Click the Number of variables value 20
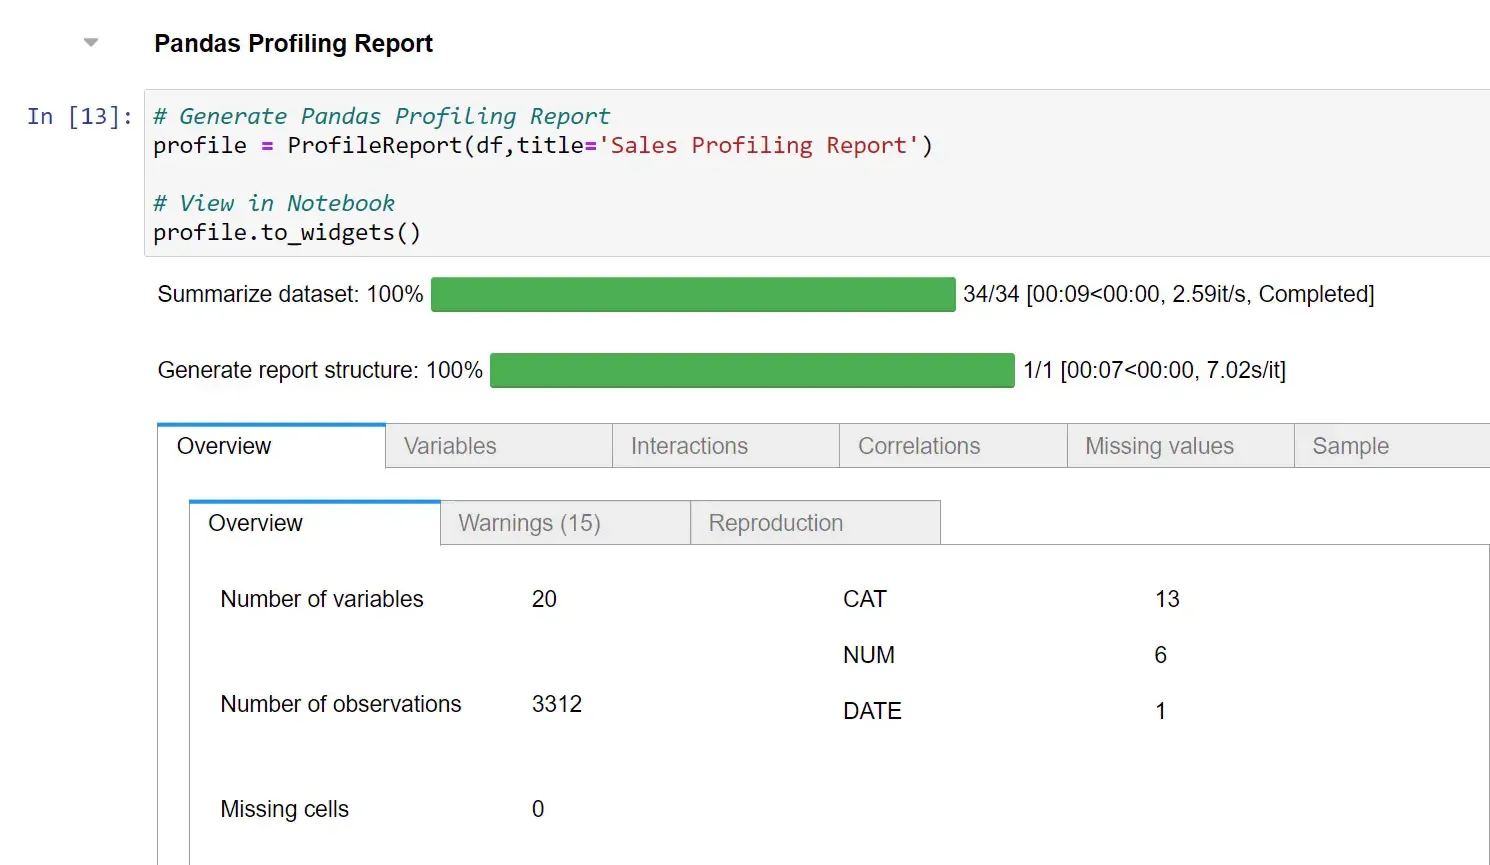The image size is (1490, 865). tap(544, 598)
